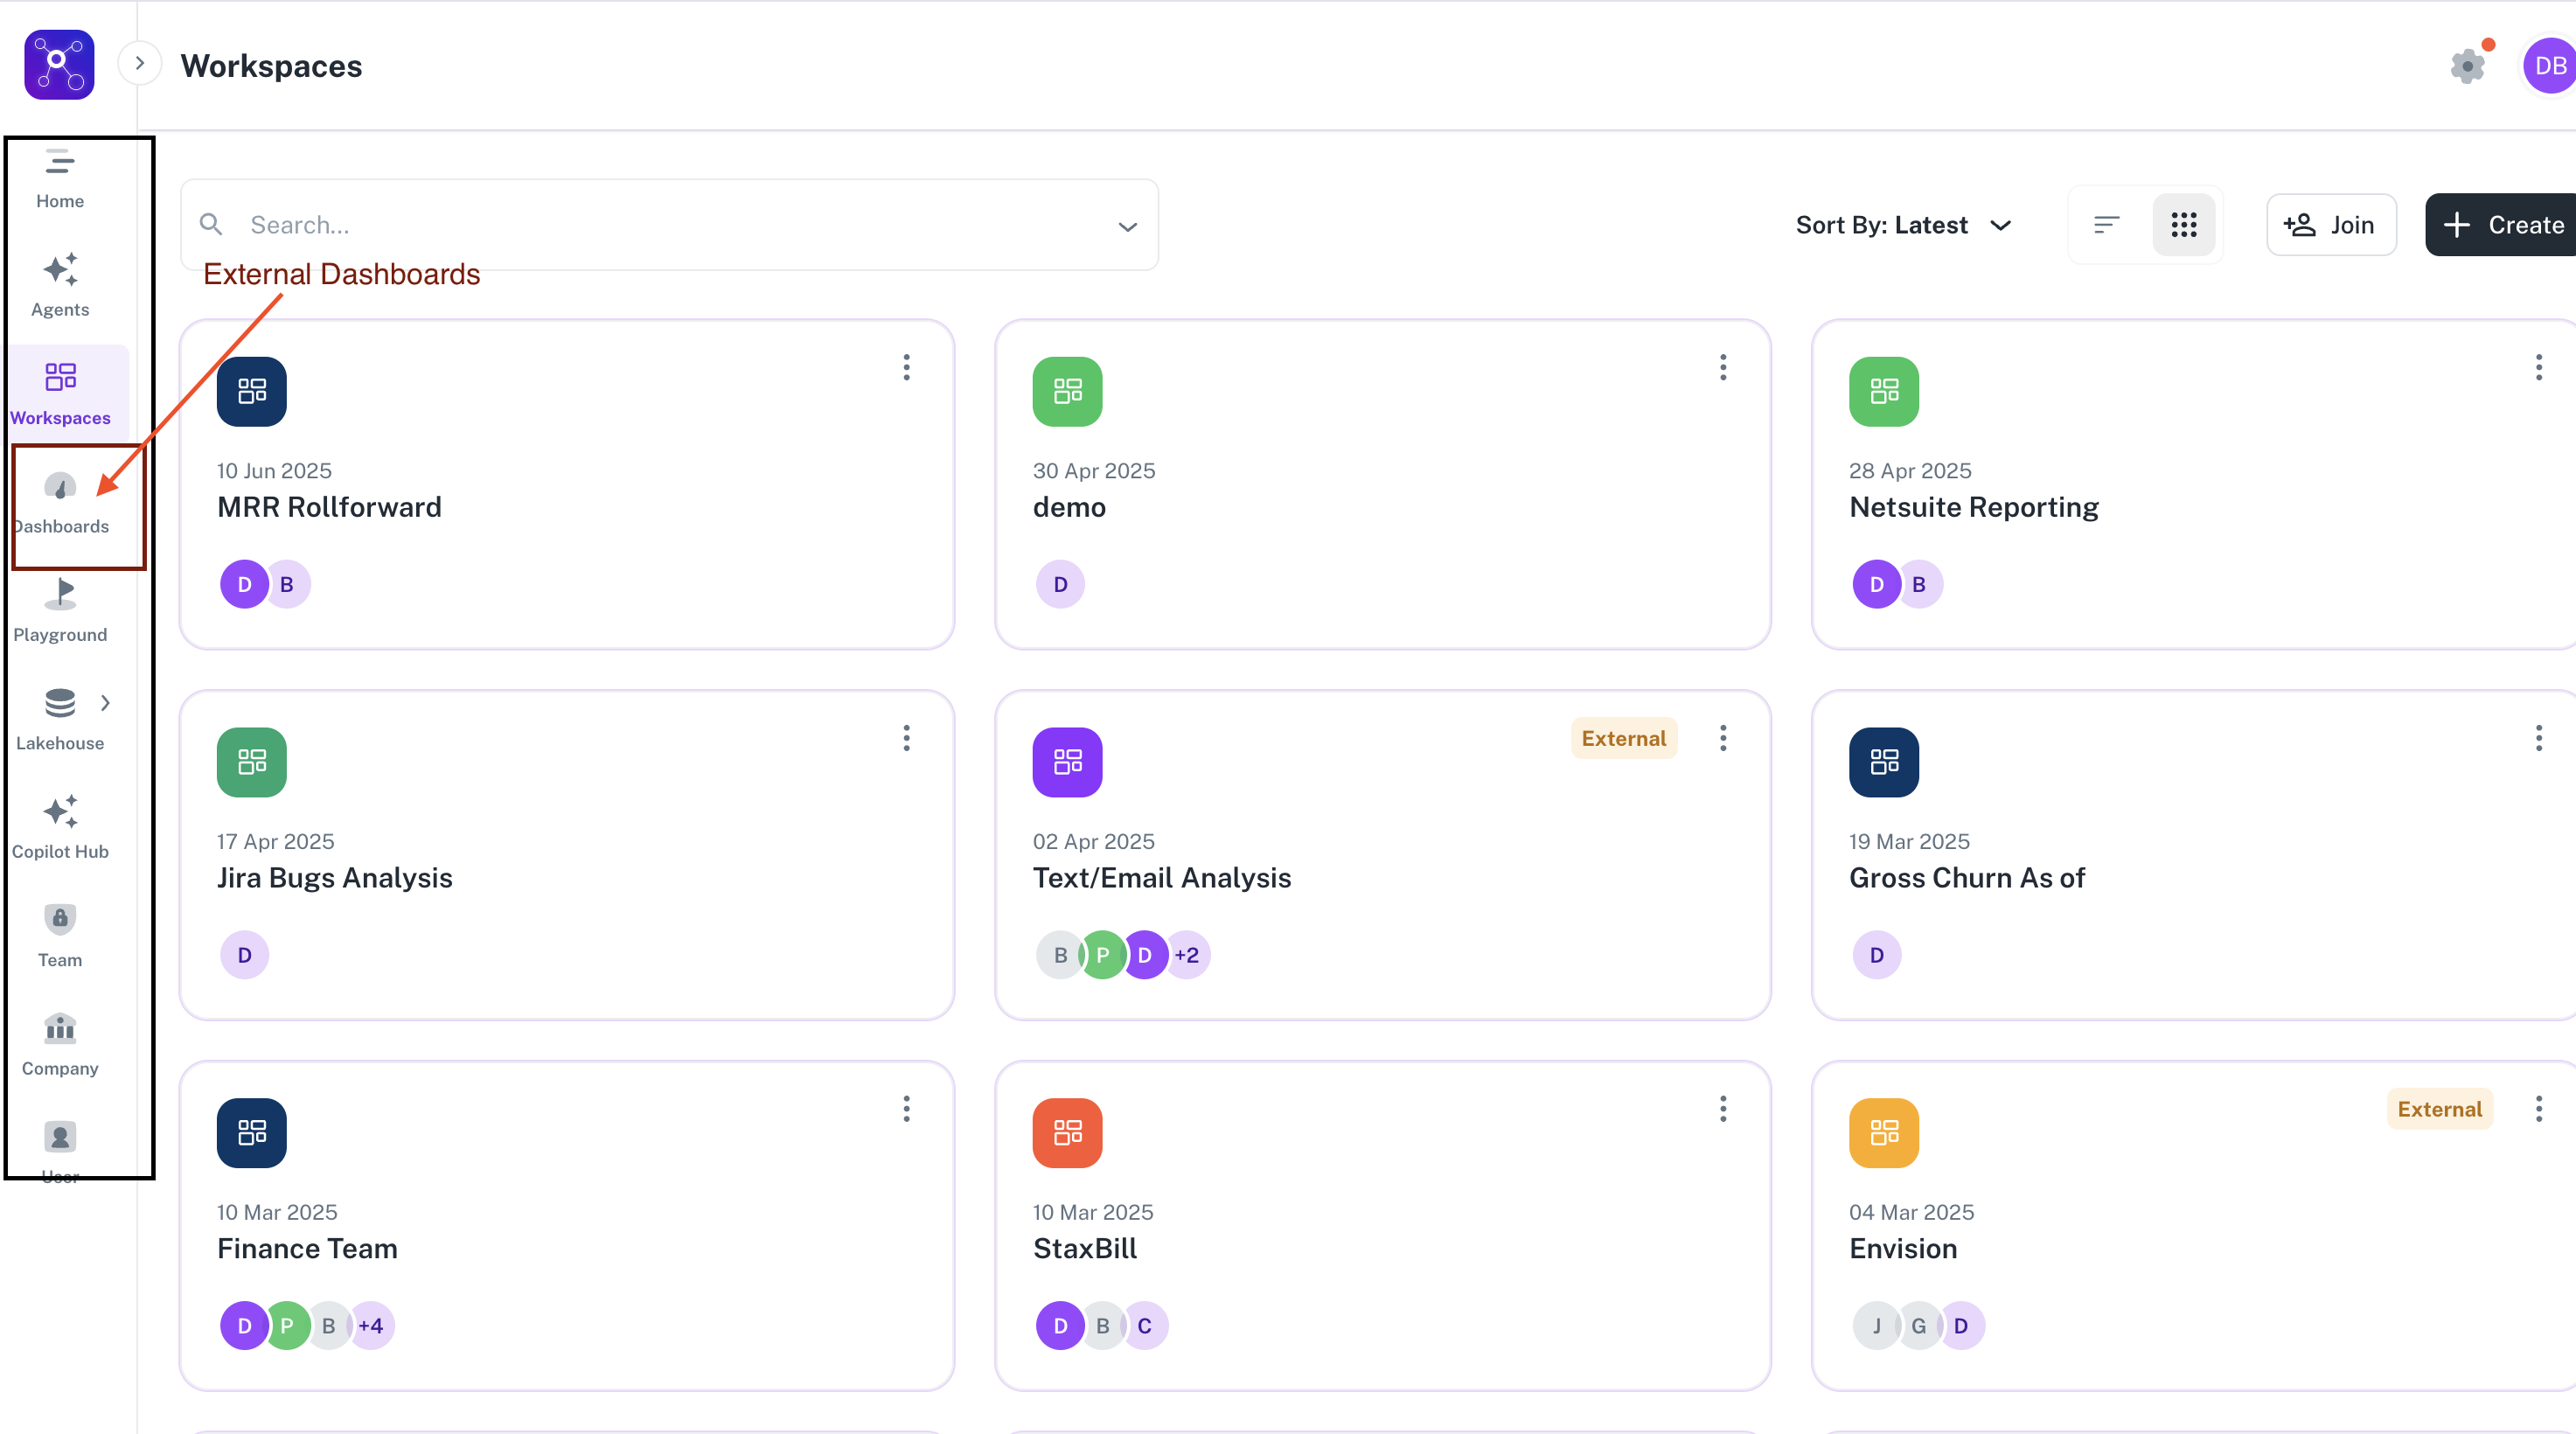Expand the search bar dropdown chevron
Viewport: 2576px width, 1434px height.
pos(1128,227)
